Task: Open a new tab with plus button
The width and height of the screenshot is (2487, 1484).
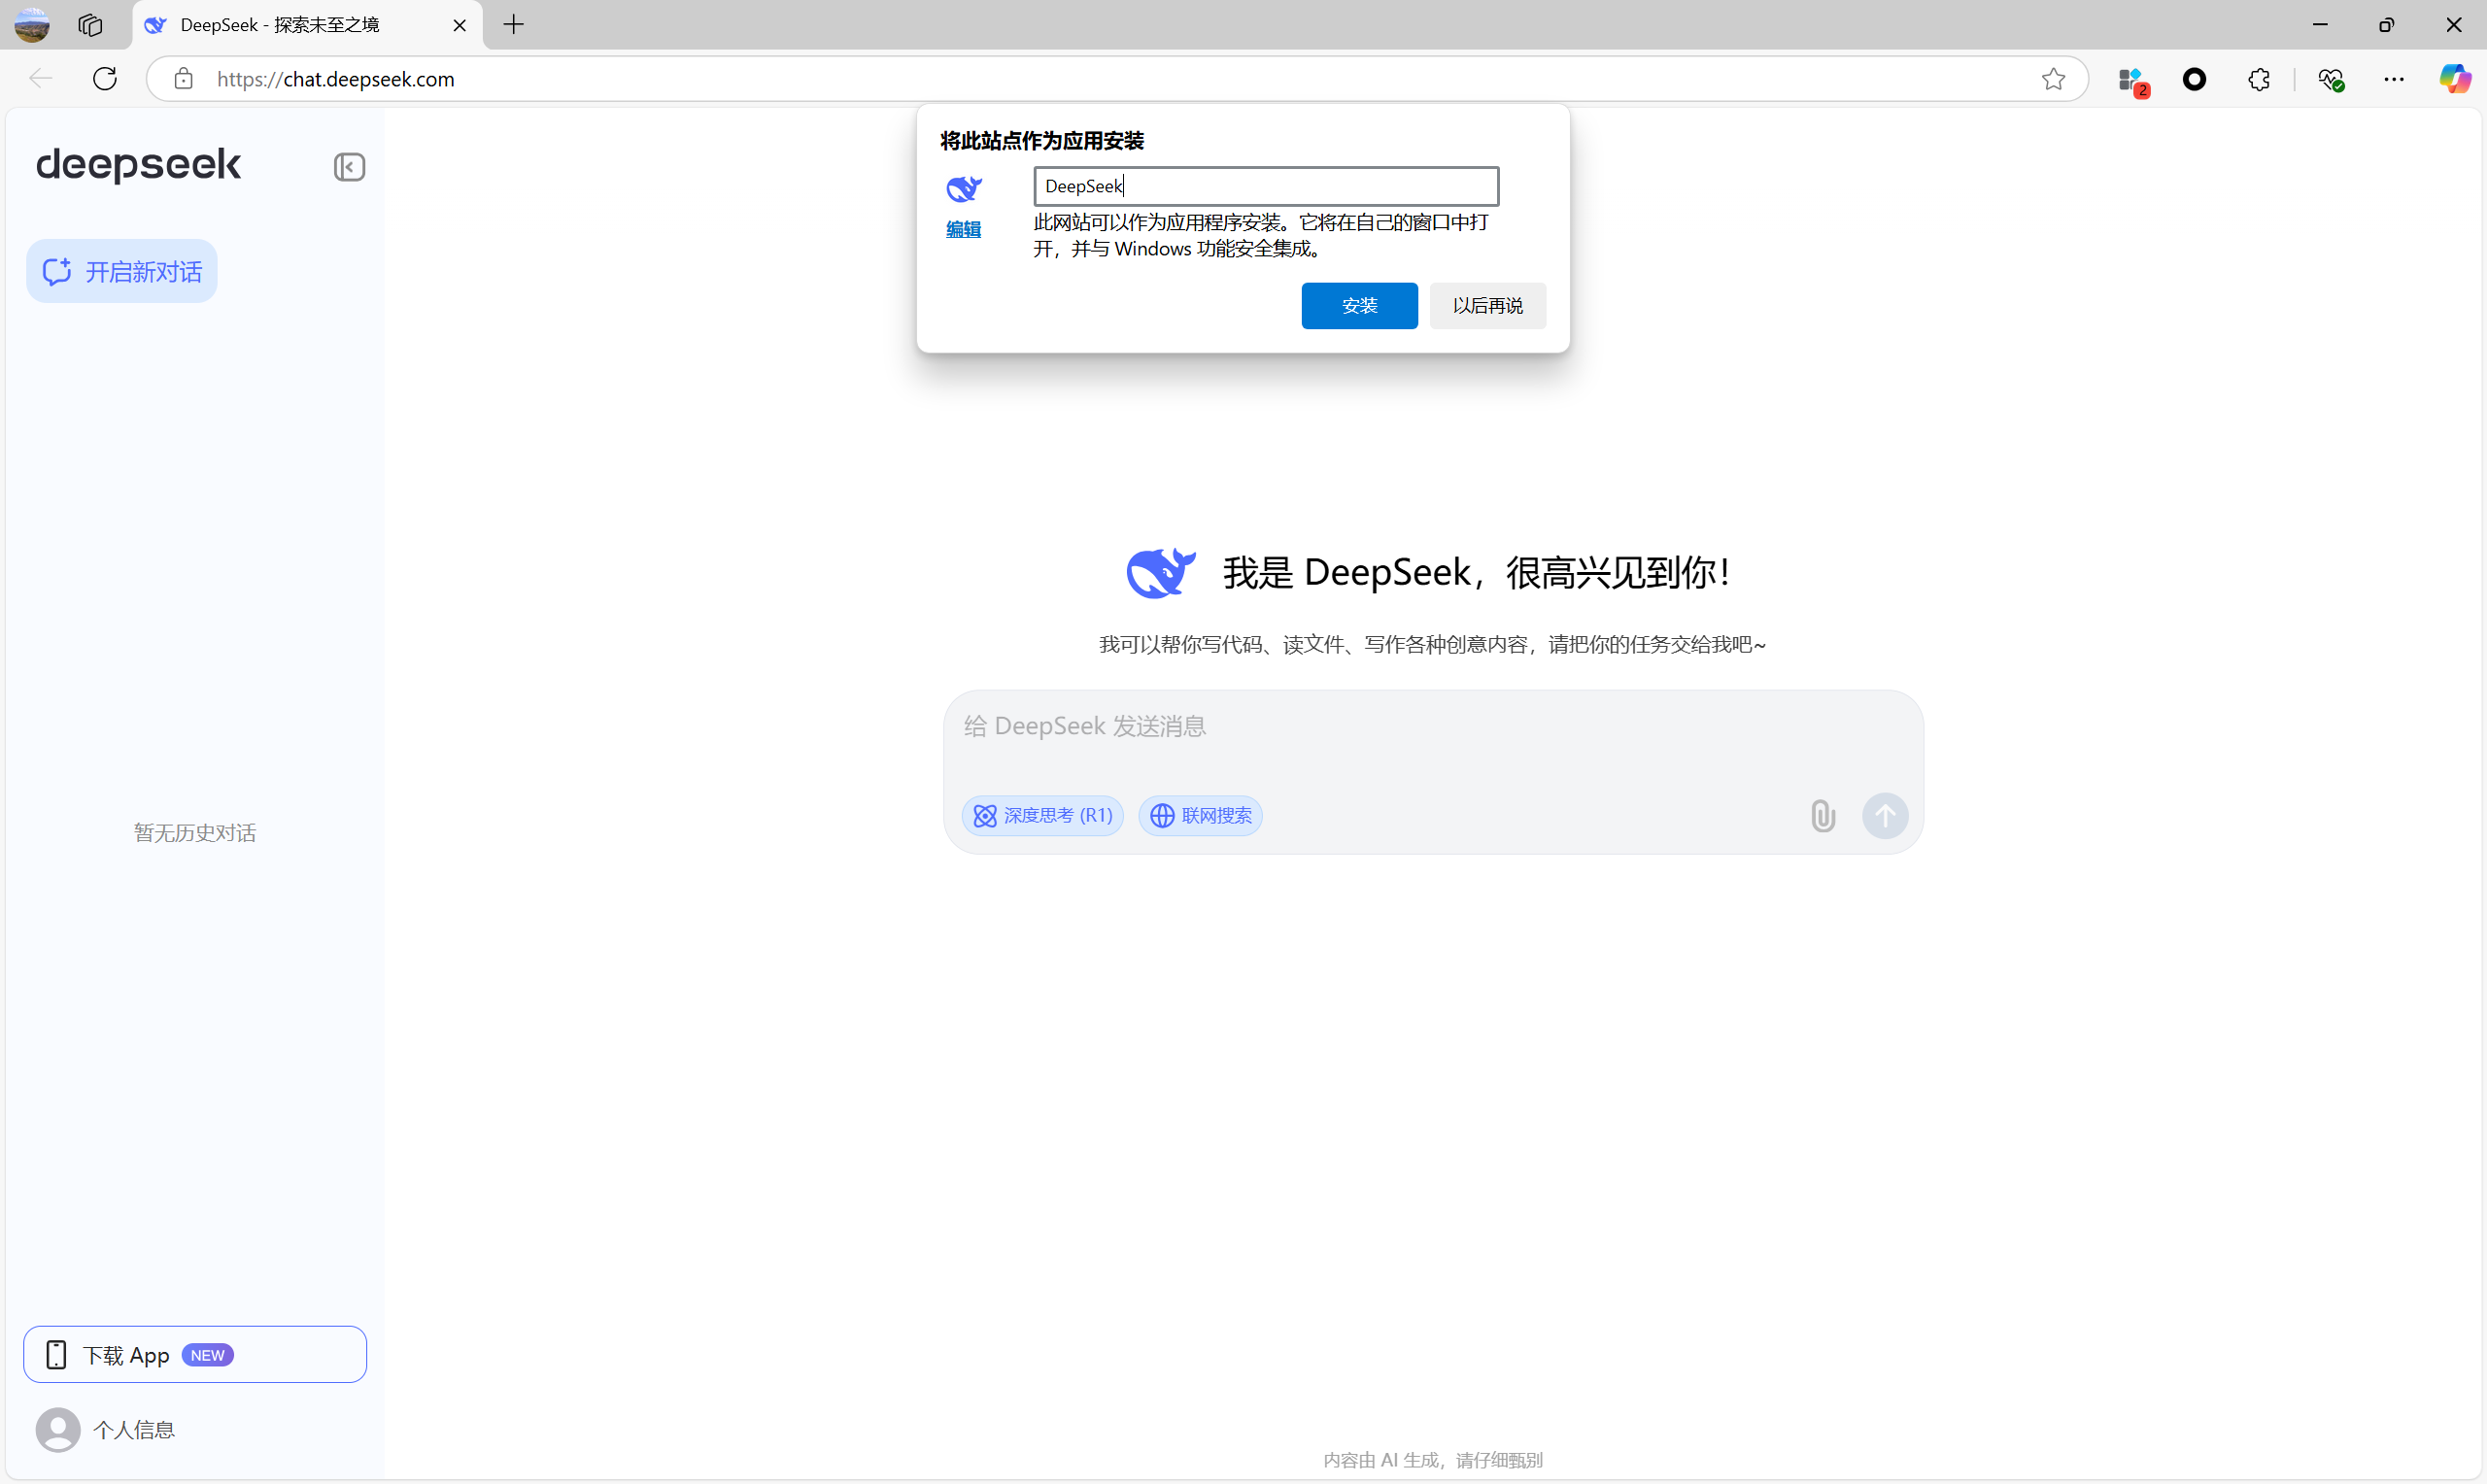Action: (514, 25)
